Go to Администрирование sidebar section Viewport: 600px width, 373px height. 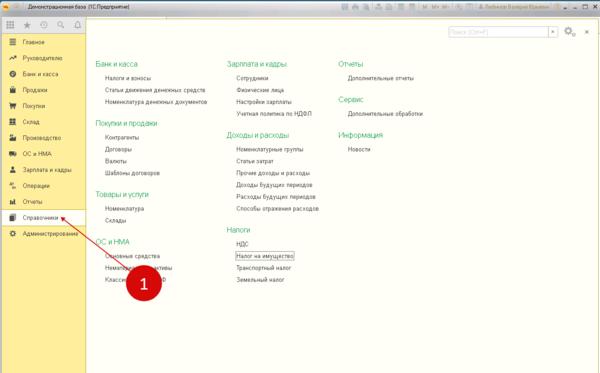click(50, 233)
